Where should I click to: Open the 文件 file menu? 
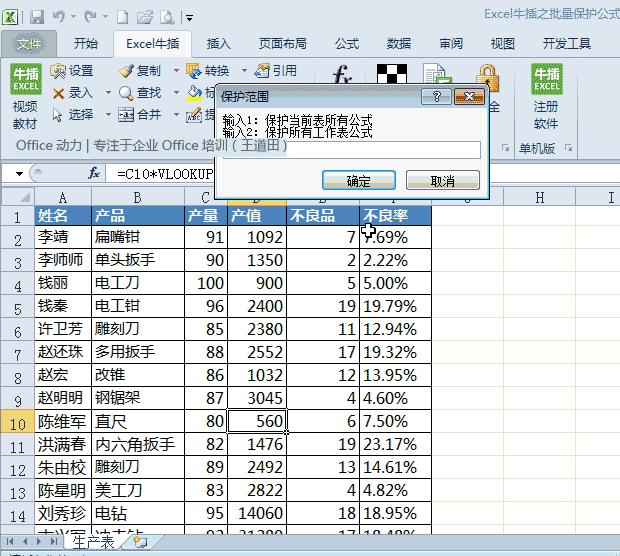tap(28, 43)
